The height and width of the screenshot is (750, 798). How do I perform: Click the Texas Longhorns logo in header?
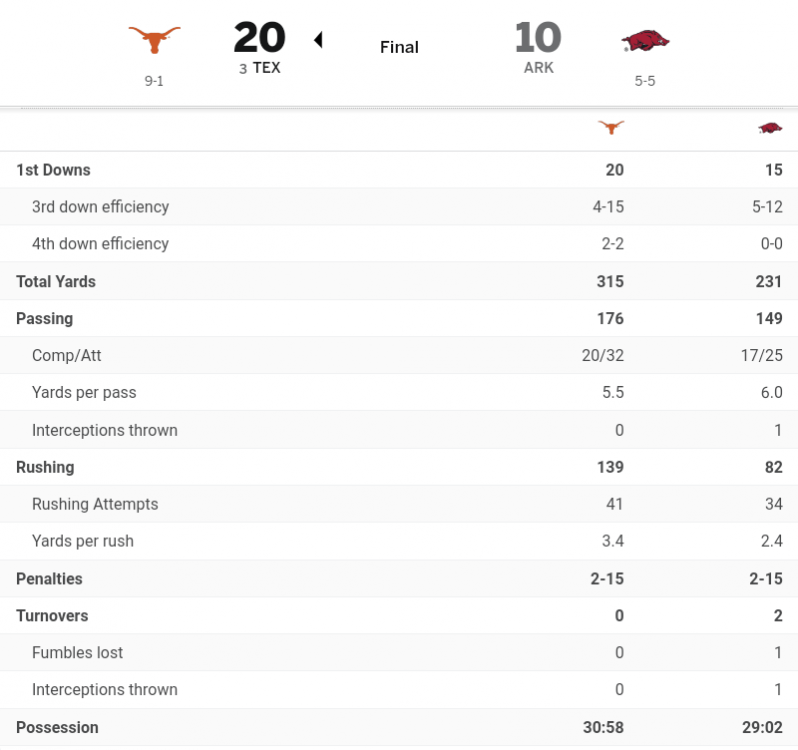point(154,40)
